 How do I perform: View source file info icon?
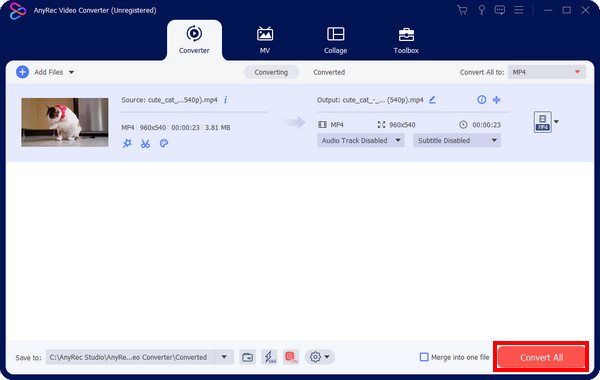pyautogui.click(x=225, y=100)
